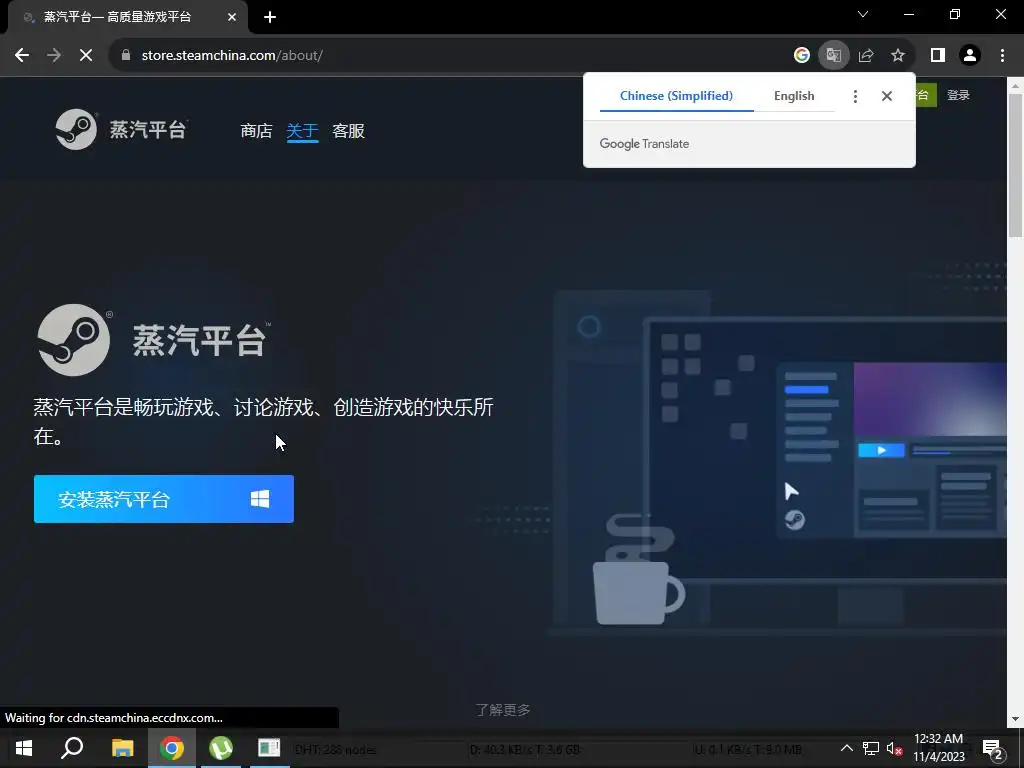
Task: Toggle the Translate page icon
Action: (x=833, y=56)
